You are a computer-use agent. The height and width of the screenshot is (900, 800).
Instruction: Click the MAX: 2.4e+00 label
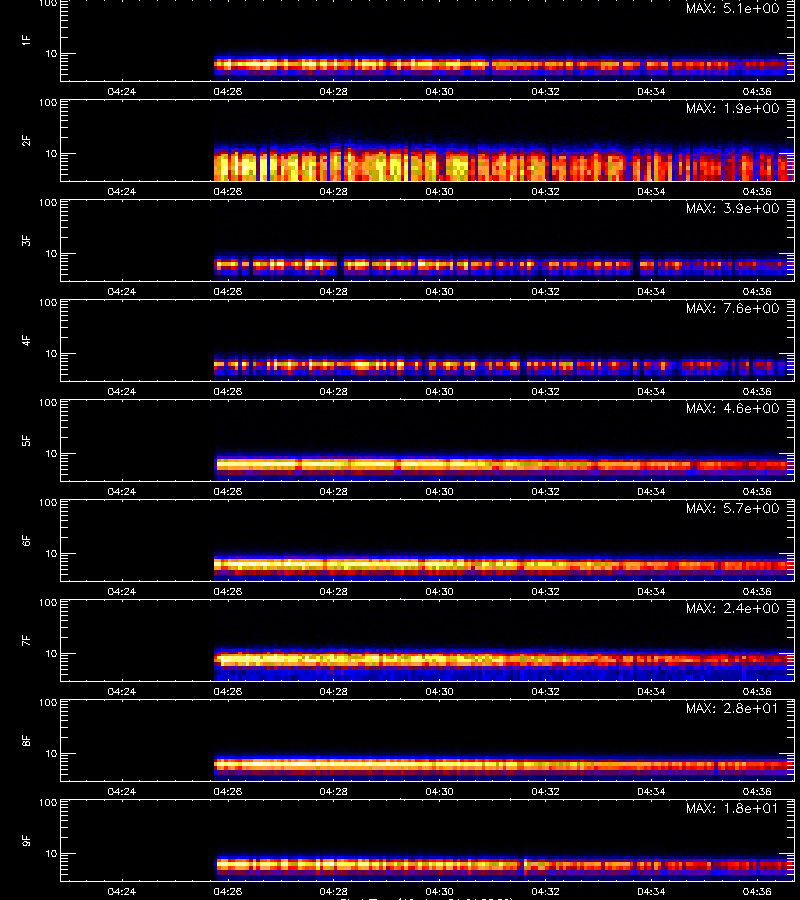coord(733,608)
